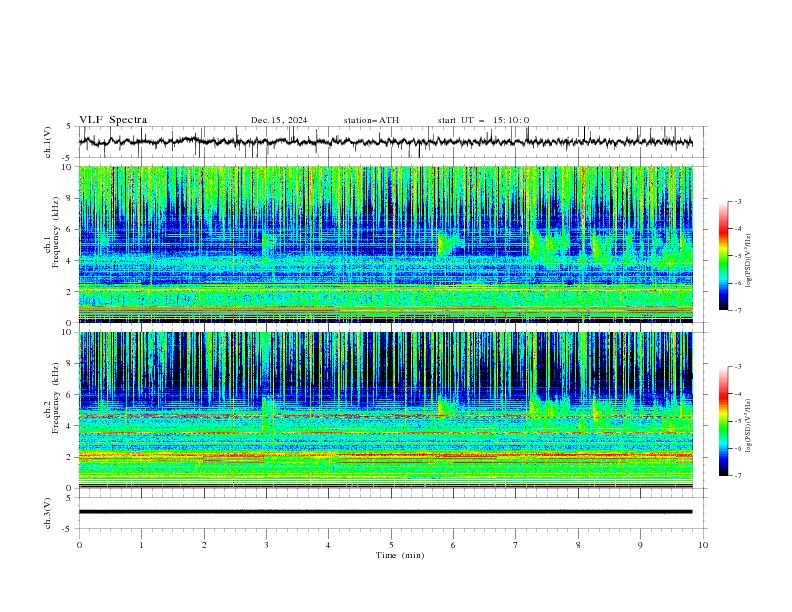Click the "-7" label on upper colorbar
The image size is (792, 612).
(738, 310)
